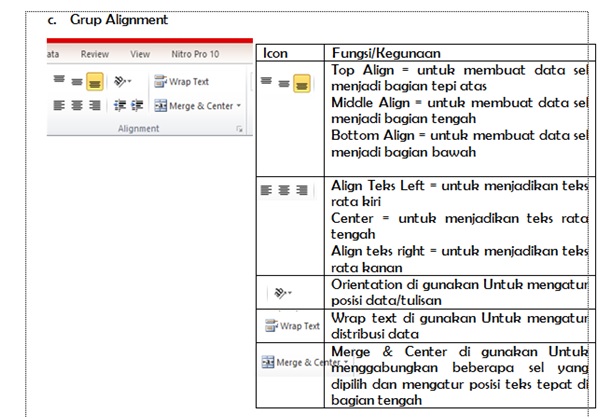
Task: Click the text "bagian tengah" in last row
Action: 376,400
